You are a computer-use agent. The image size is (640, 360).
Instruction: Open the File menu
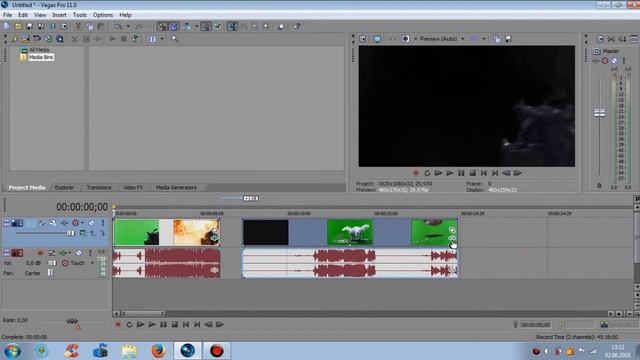(7, 15)
